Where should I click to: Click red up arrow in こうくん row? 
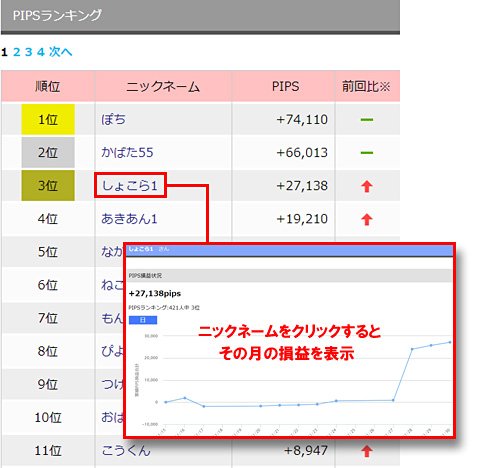click(367, 451)
